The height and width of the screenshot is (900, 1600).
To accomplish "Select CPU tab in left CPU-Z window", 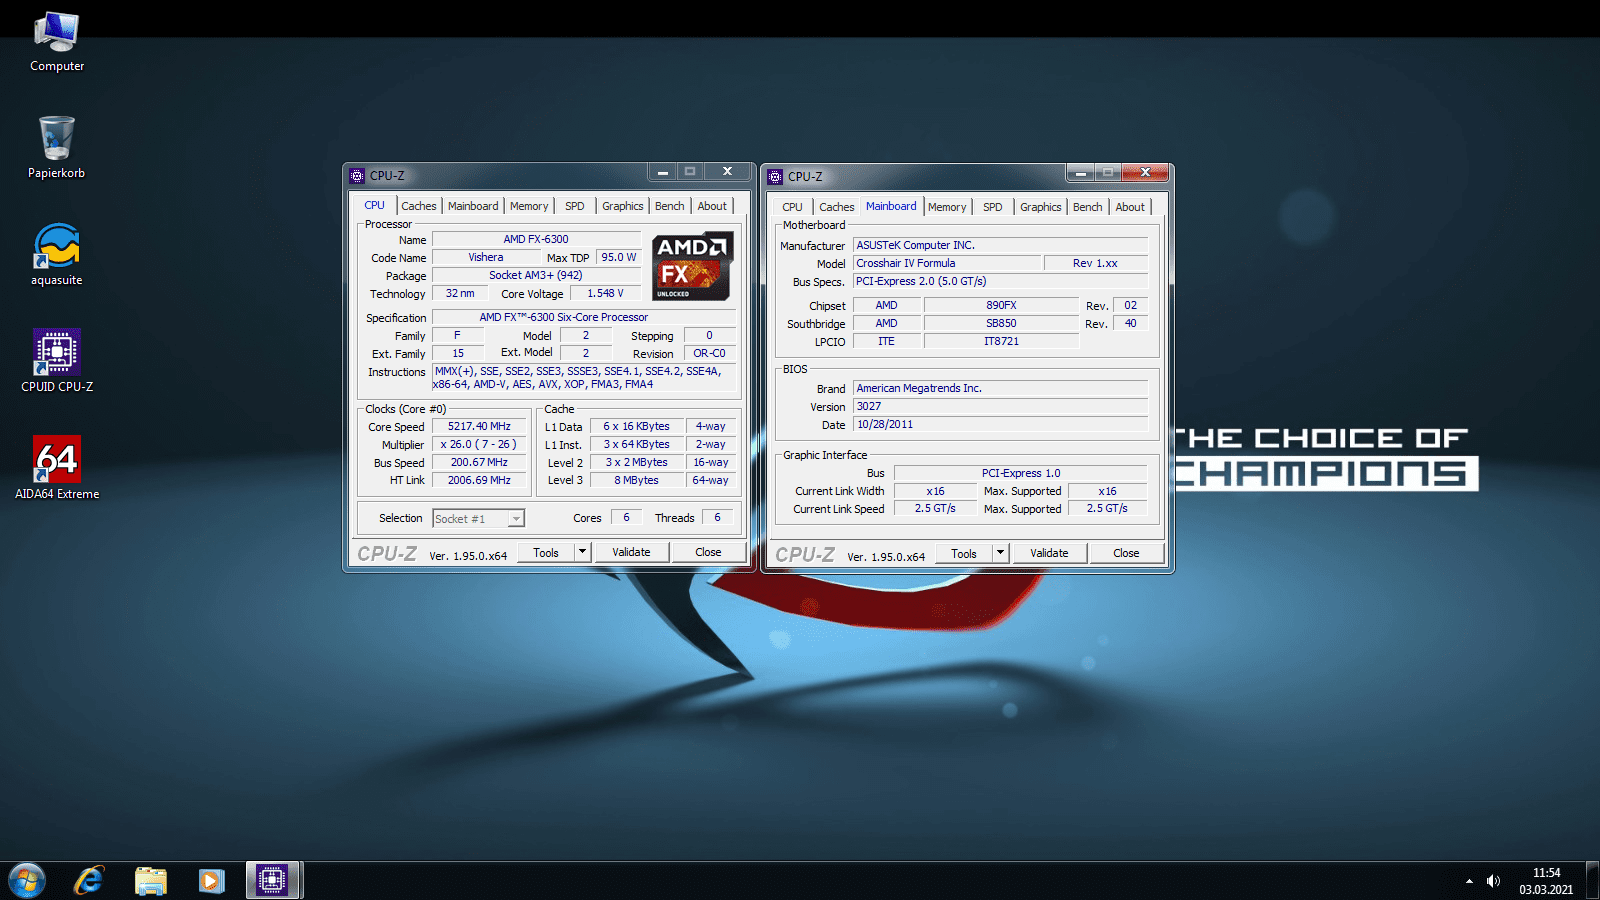I will (x=374, y=205).
